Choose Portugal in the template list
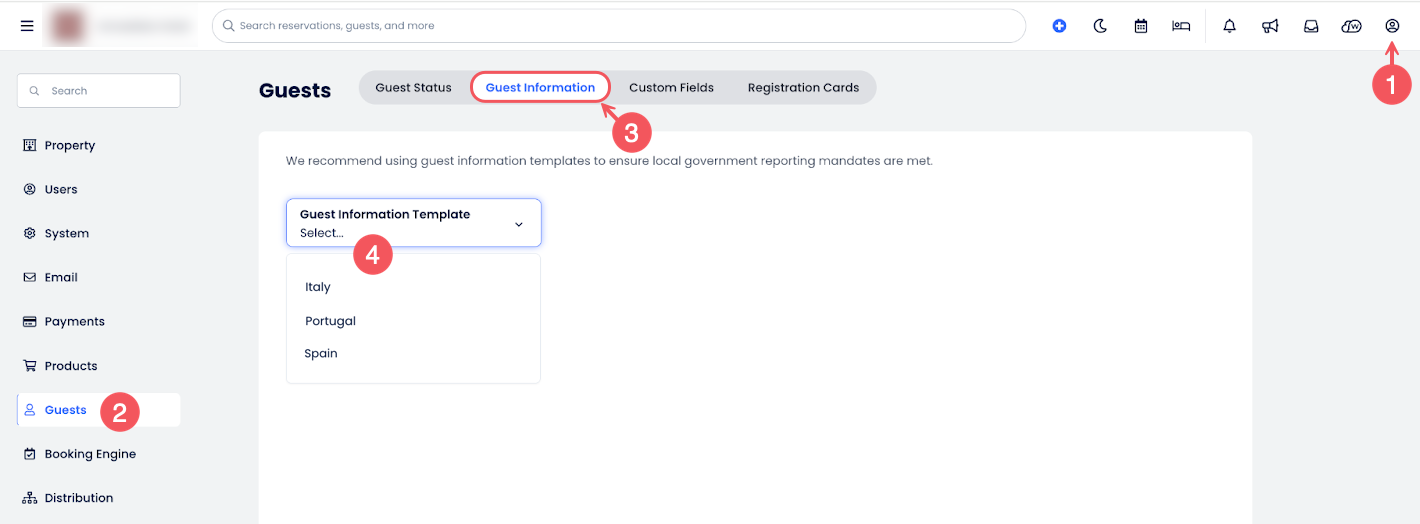Image resolution: width=1420 pixels, height=524 pixels. coord(330,321)
